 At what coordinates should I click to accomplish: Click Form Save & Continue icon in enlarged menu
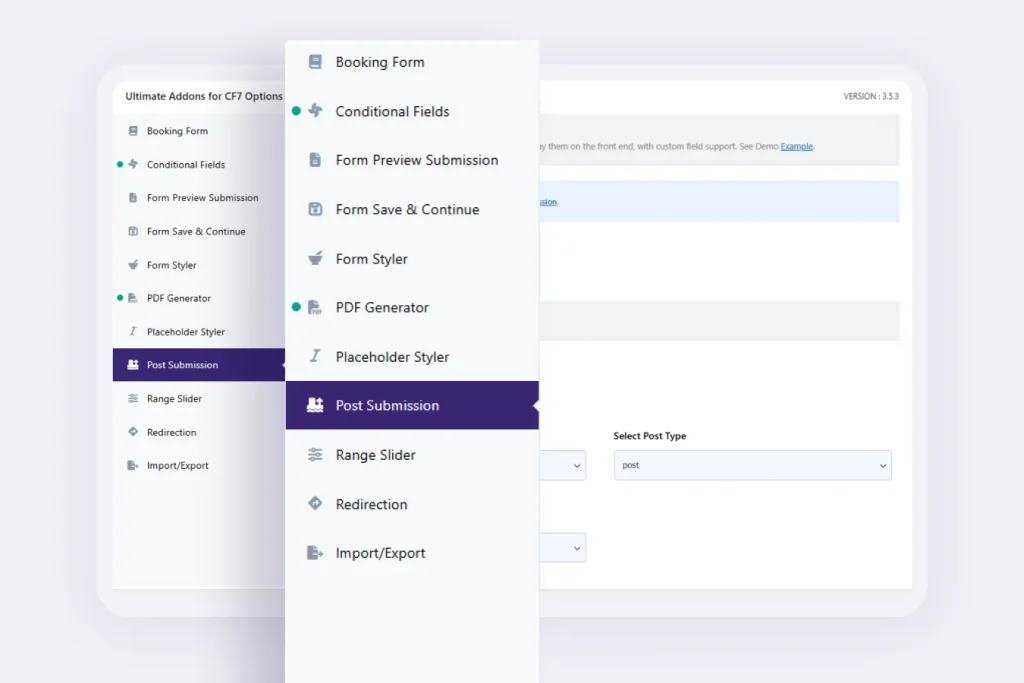pos(315,209)
